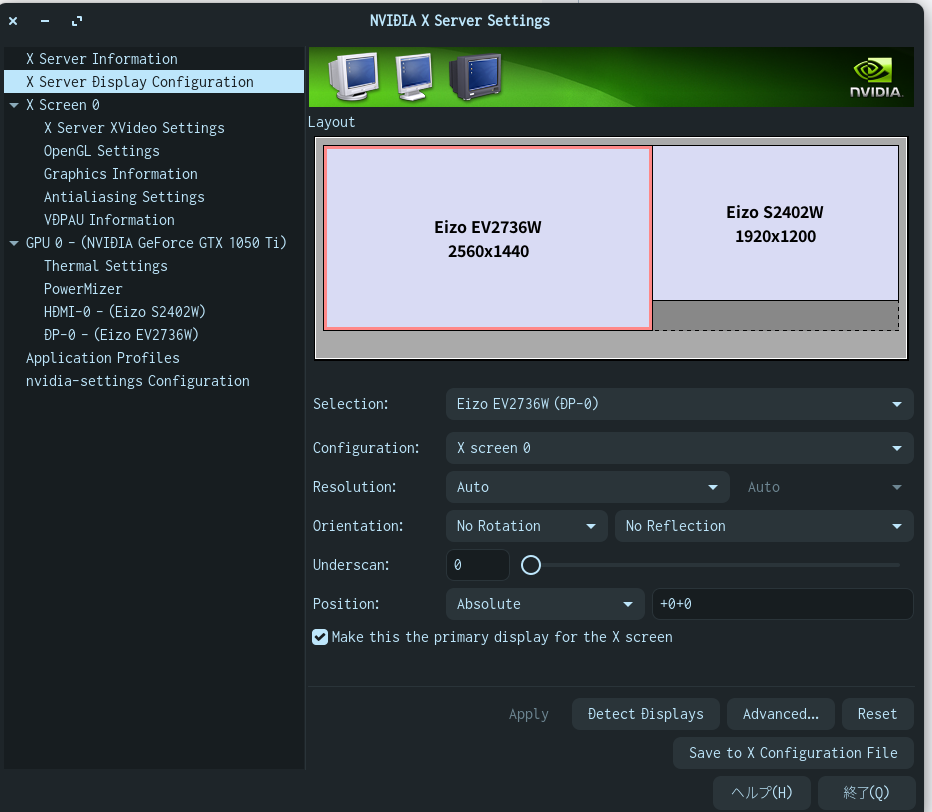Open the Absolute position dropdown
This screenshot has height=812, width=932.
click(x=545, y=604)
